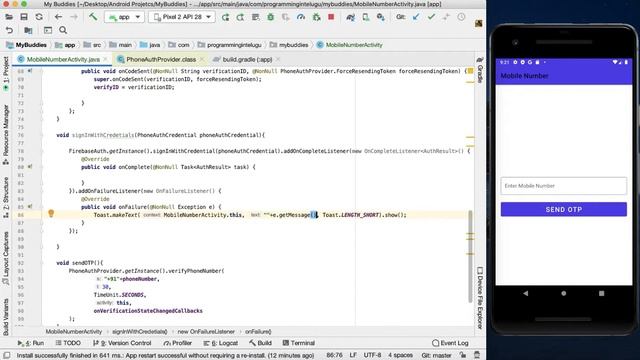Commit changes with green Git checkmark
640x360 pixels.
(x=431, y=17)
